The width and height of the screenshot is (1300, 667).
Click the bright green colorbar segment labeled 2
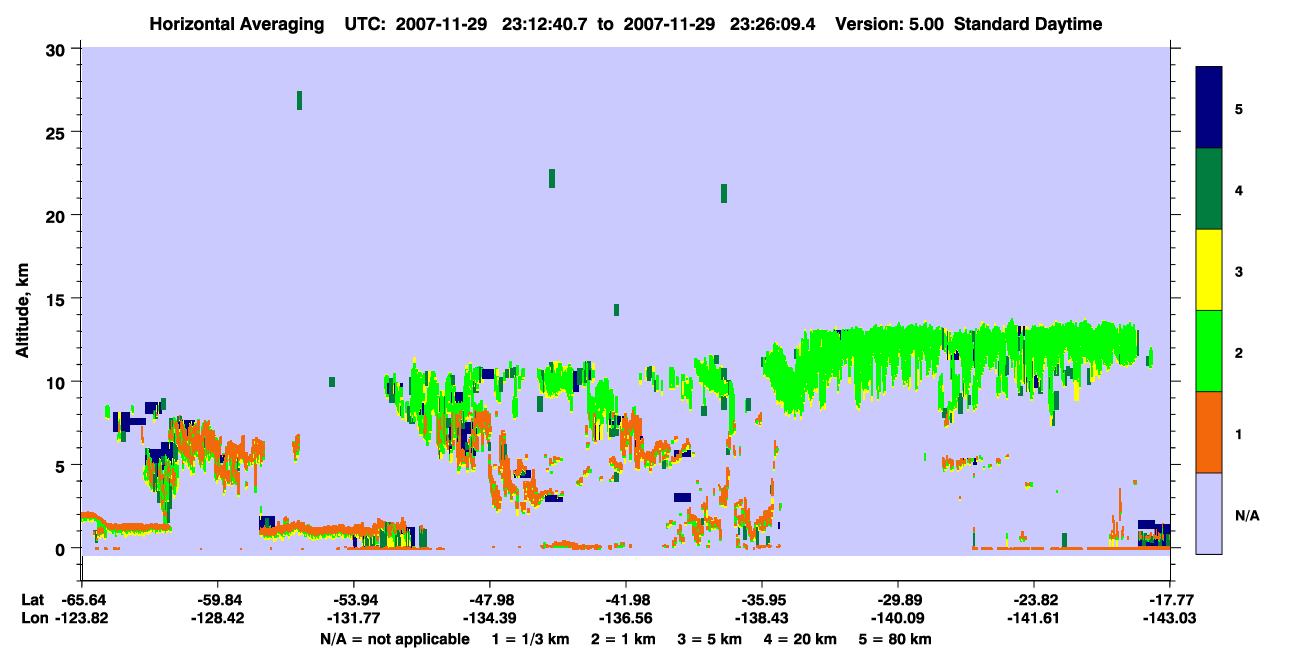click(1209, 351)
